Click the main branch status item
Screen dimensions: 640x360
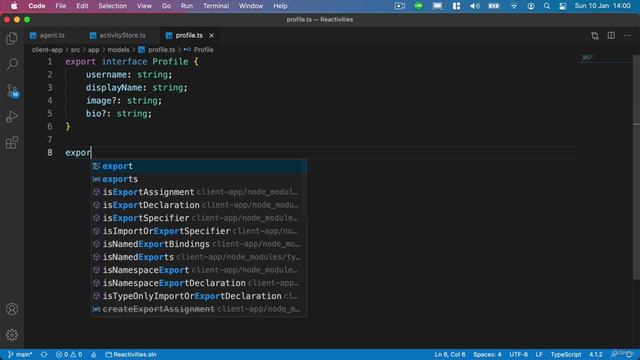click(x=20, y=354)
